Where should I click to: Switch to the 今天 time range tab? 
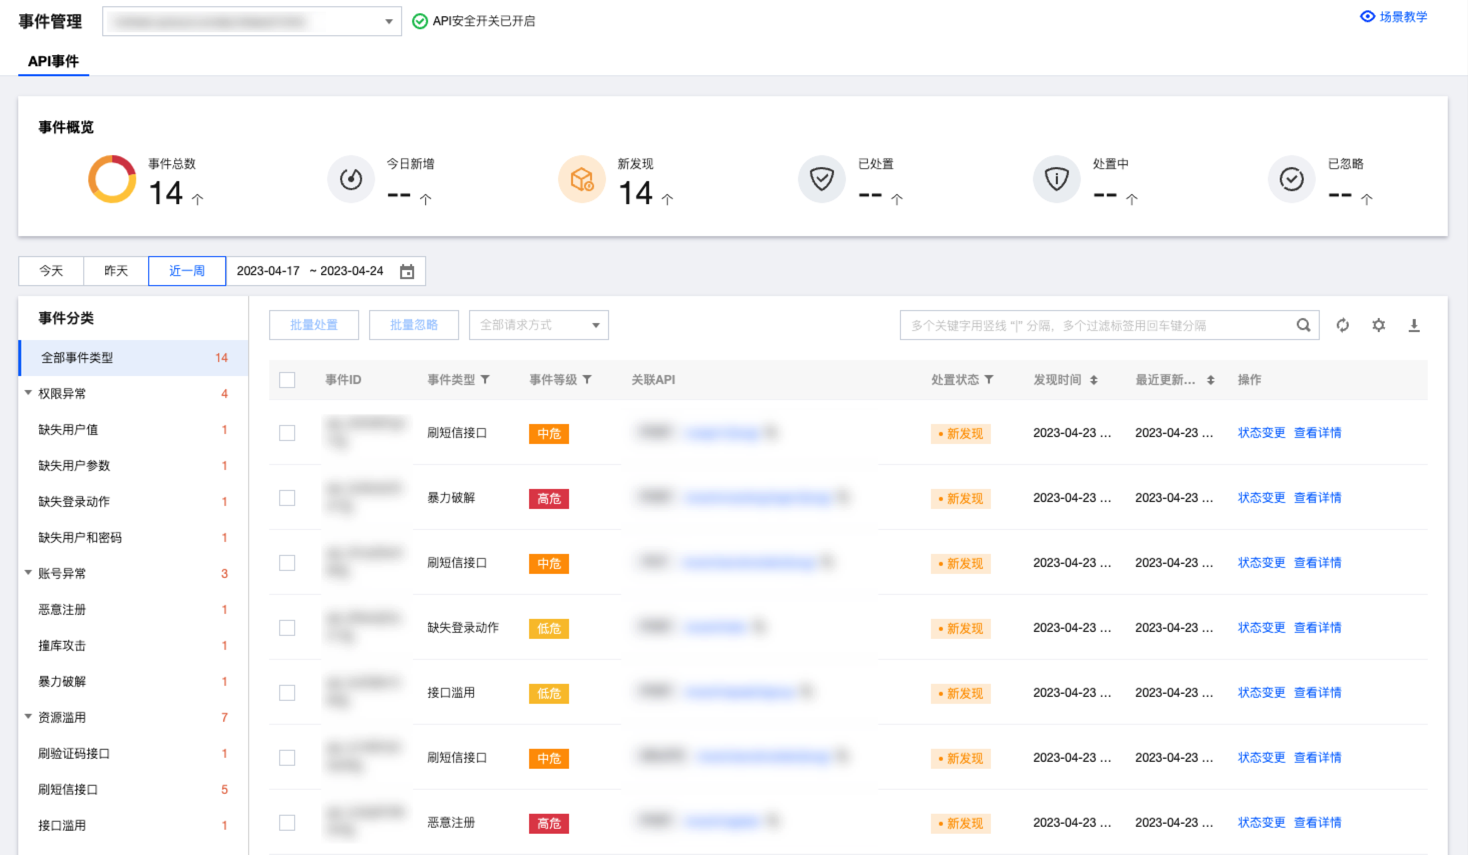point(51,271)
